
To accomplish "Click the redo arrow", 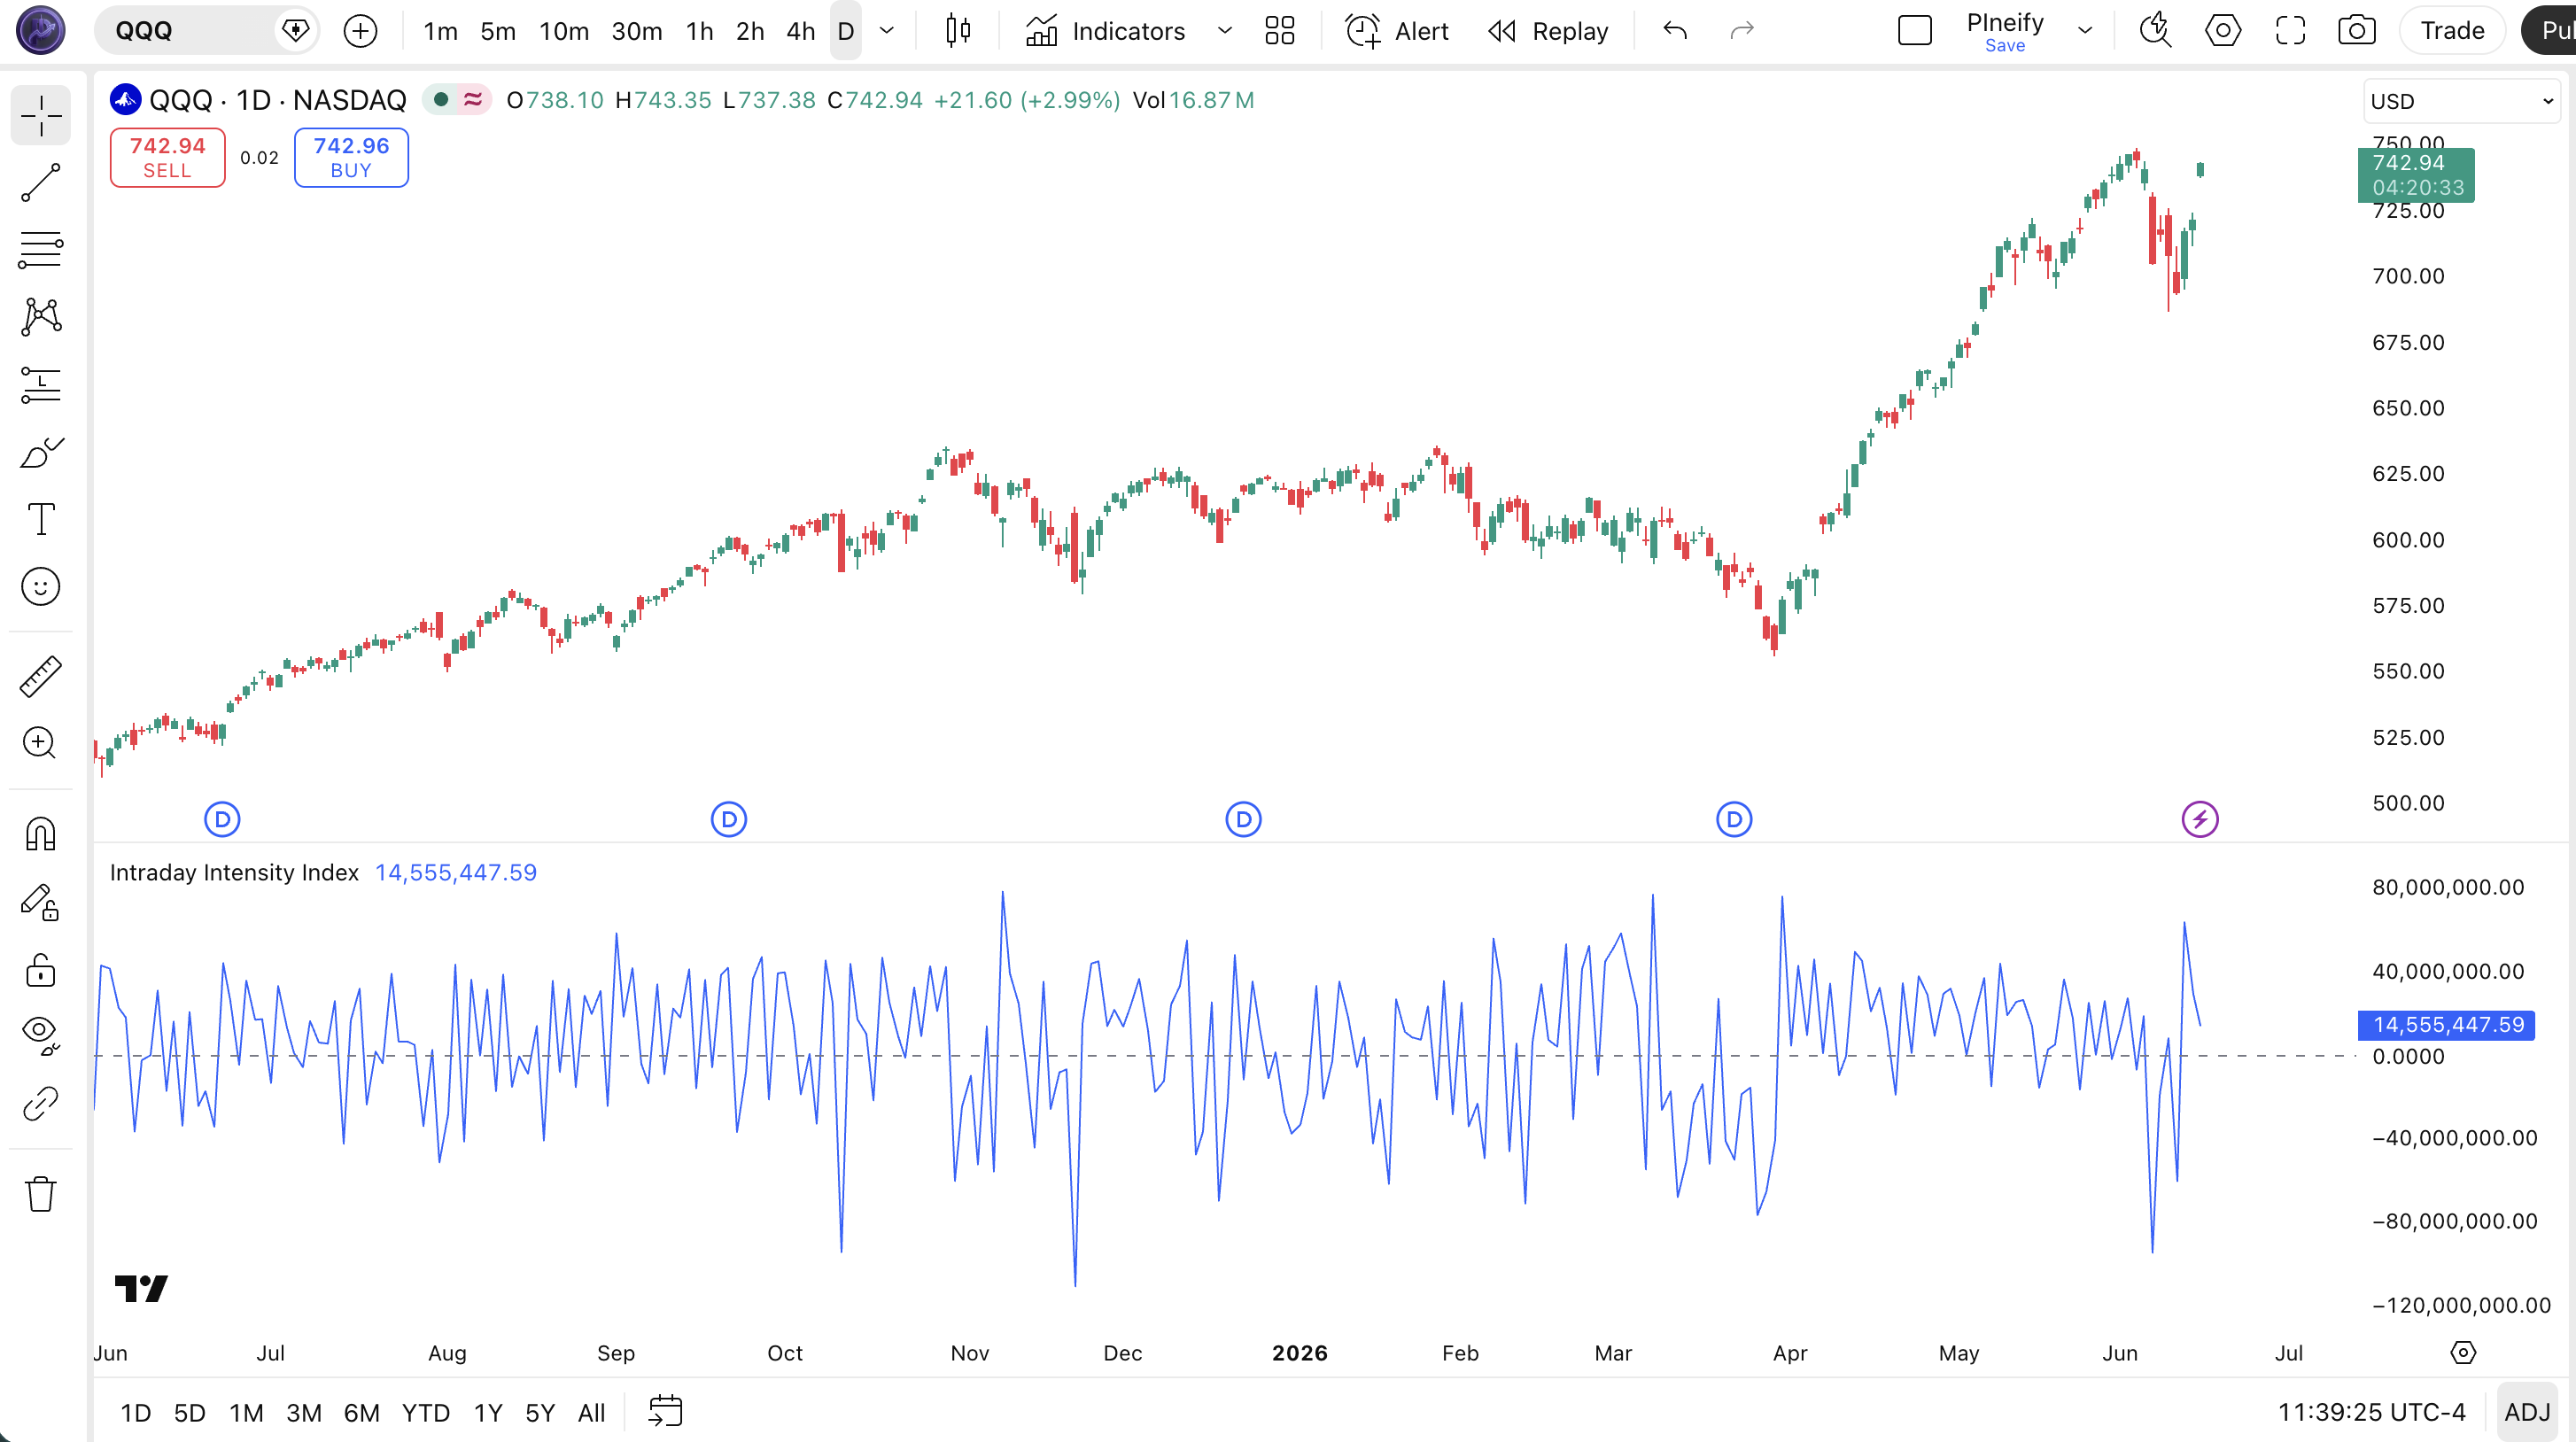I will tap(1742, 31).
